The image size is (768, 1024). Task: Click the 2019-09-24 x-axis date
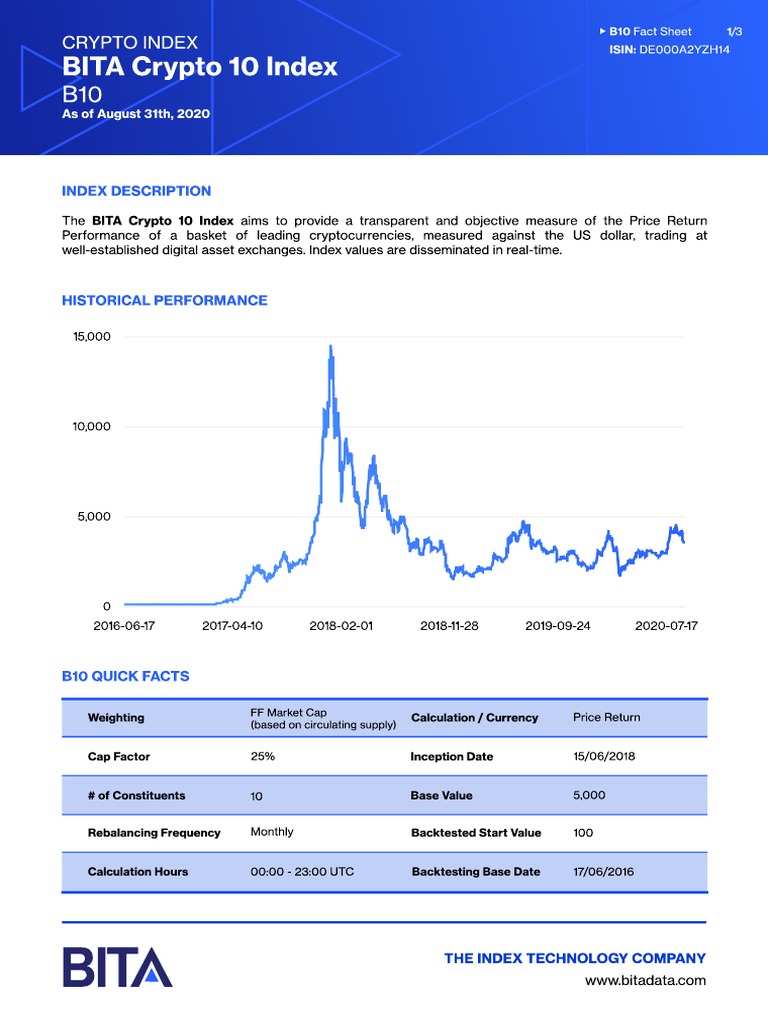[x=558, y=626]
